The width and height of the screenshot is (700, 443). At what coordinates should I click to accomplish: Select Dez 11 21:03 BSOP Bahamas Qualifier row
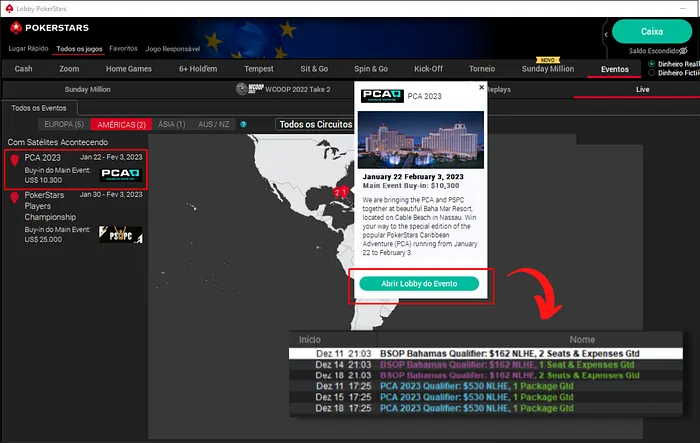(x=486, y=354)
